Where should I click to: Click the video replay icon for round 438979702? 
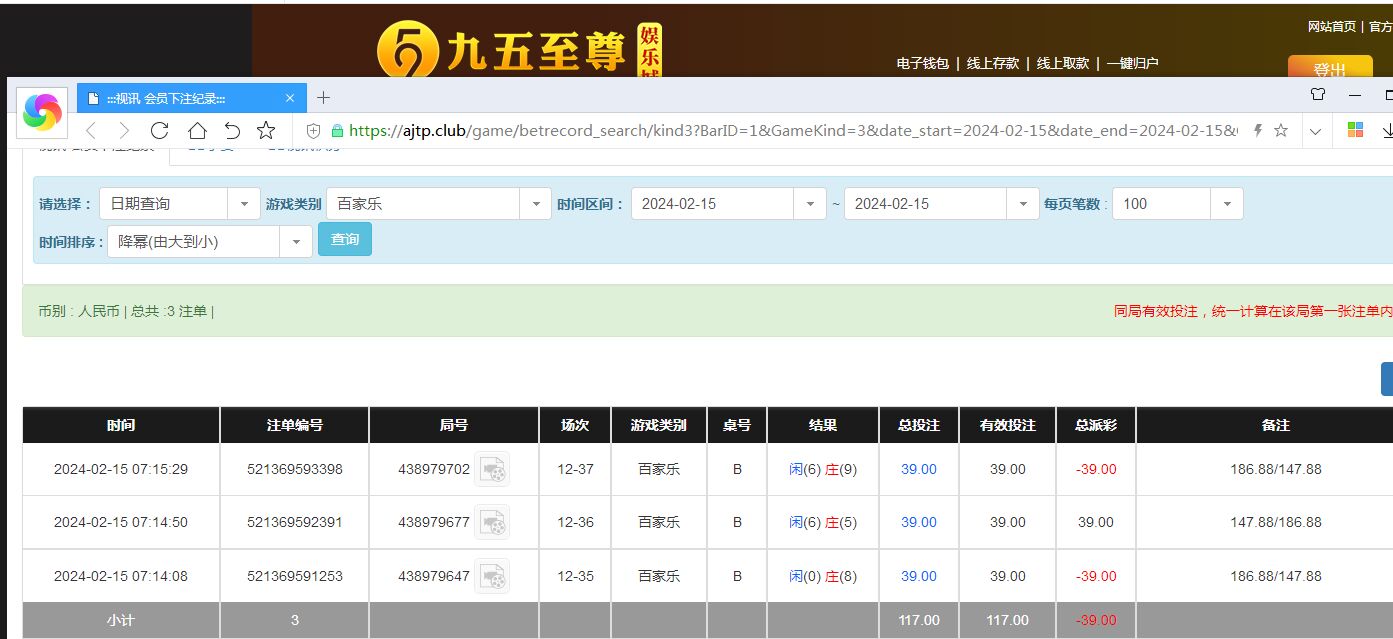(x=492, y=469)
